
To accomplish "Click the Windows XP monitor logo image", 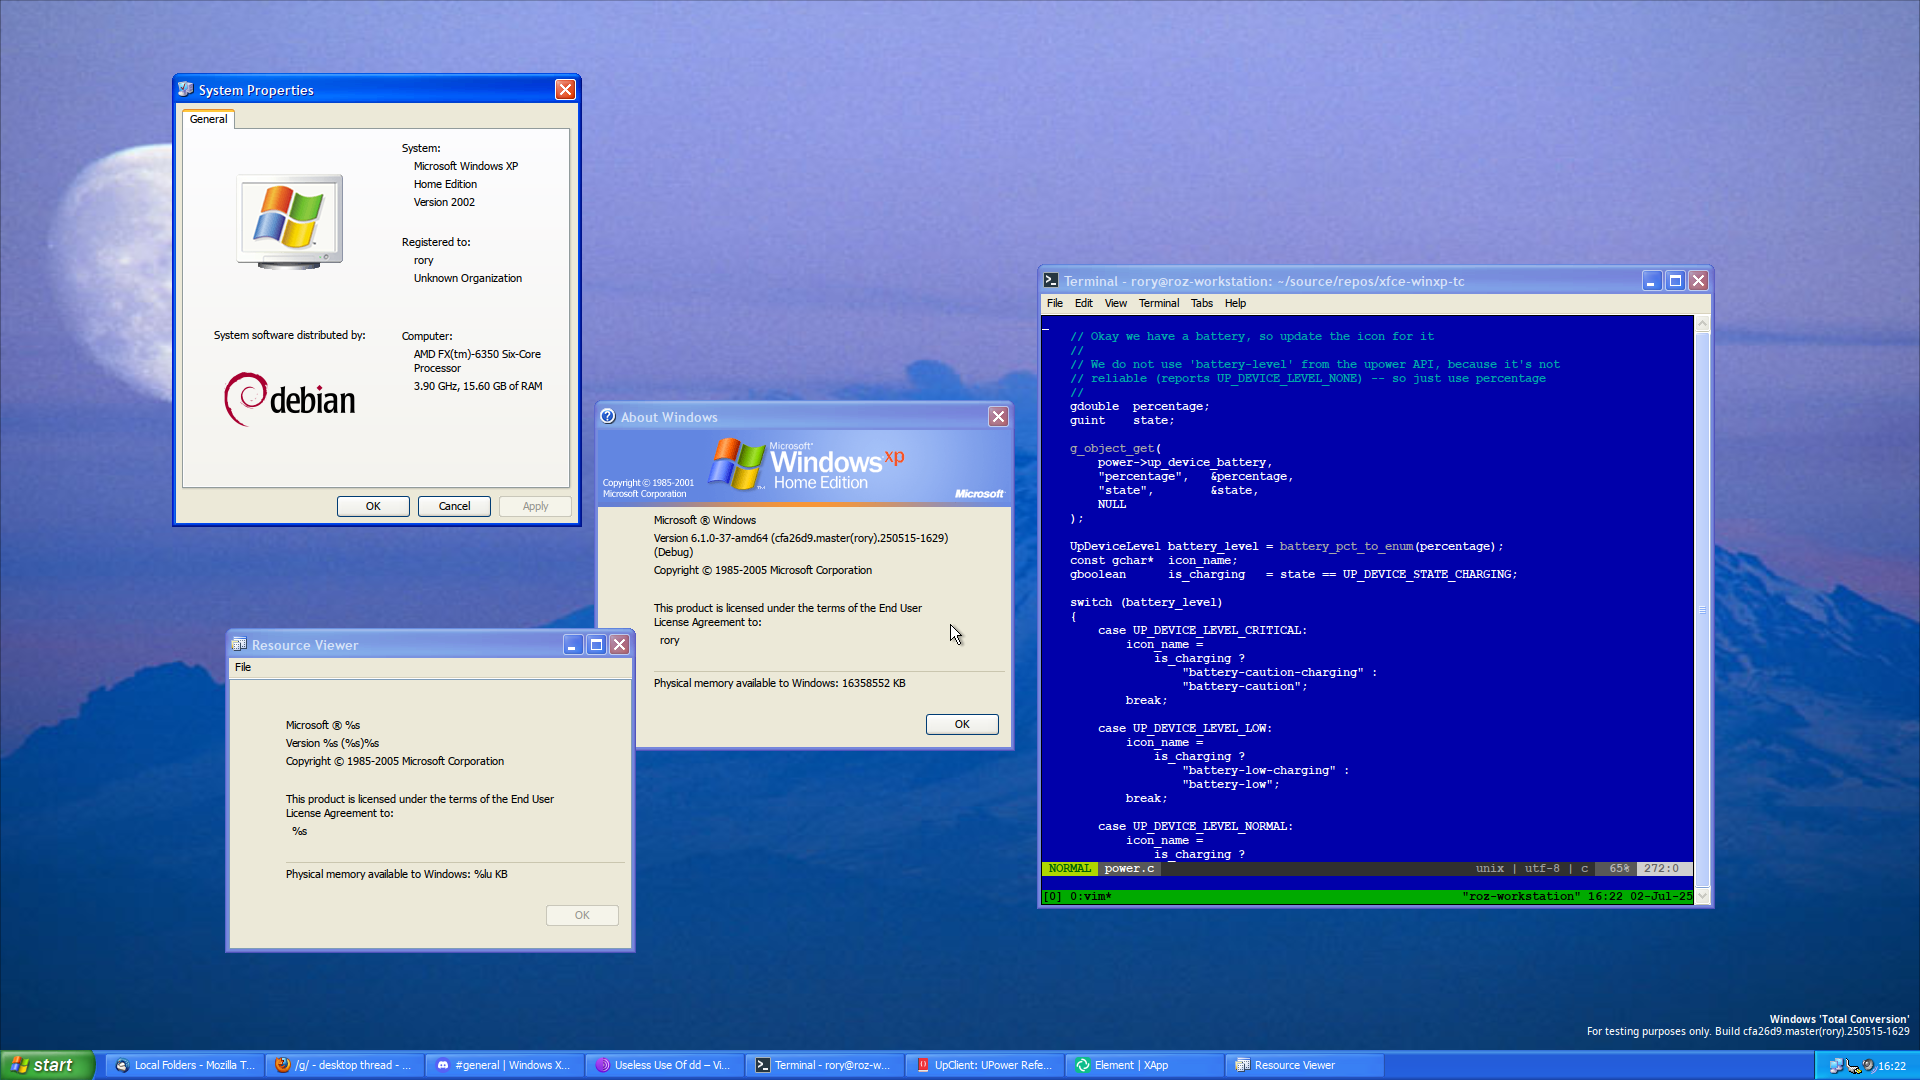I will [x=290, y=222].
